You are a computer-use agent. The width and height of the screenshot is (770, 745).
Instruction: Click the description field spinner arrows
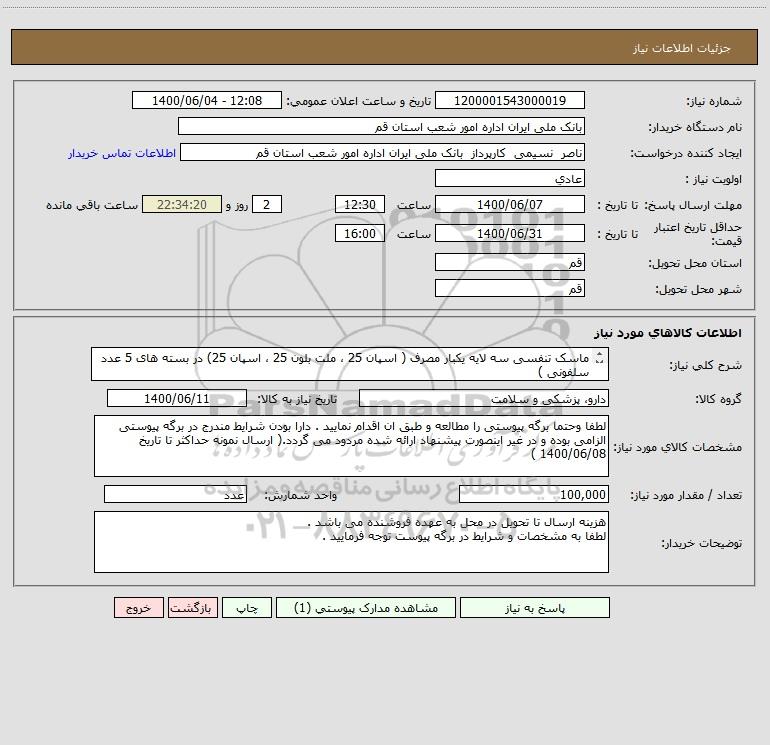click(599, 359)
